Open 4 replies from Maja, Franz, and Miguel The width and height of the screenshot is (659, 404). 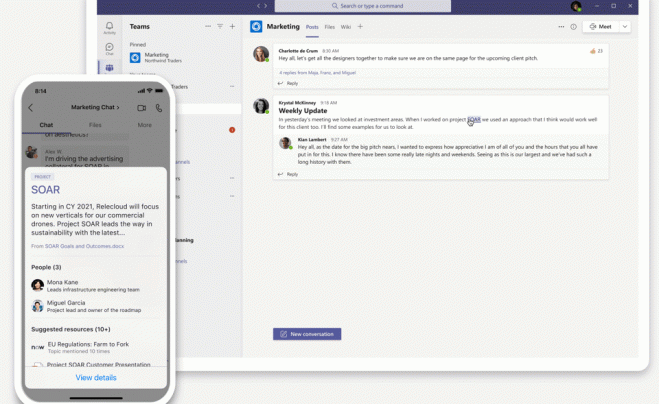click(317, 73)
